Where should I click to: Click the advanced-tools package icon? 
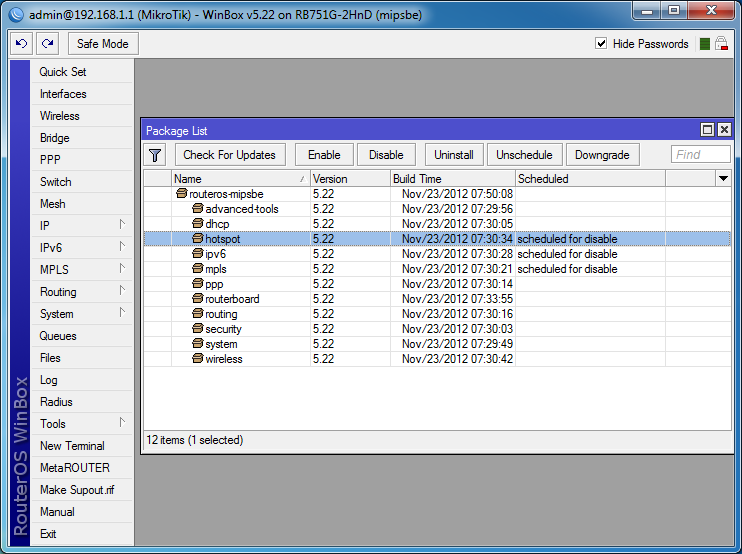pos(197,208)
